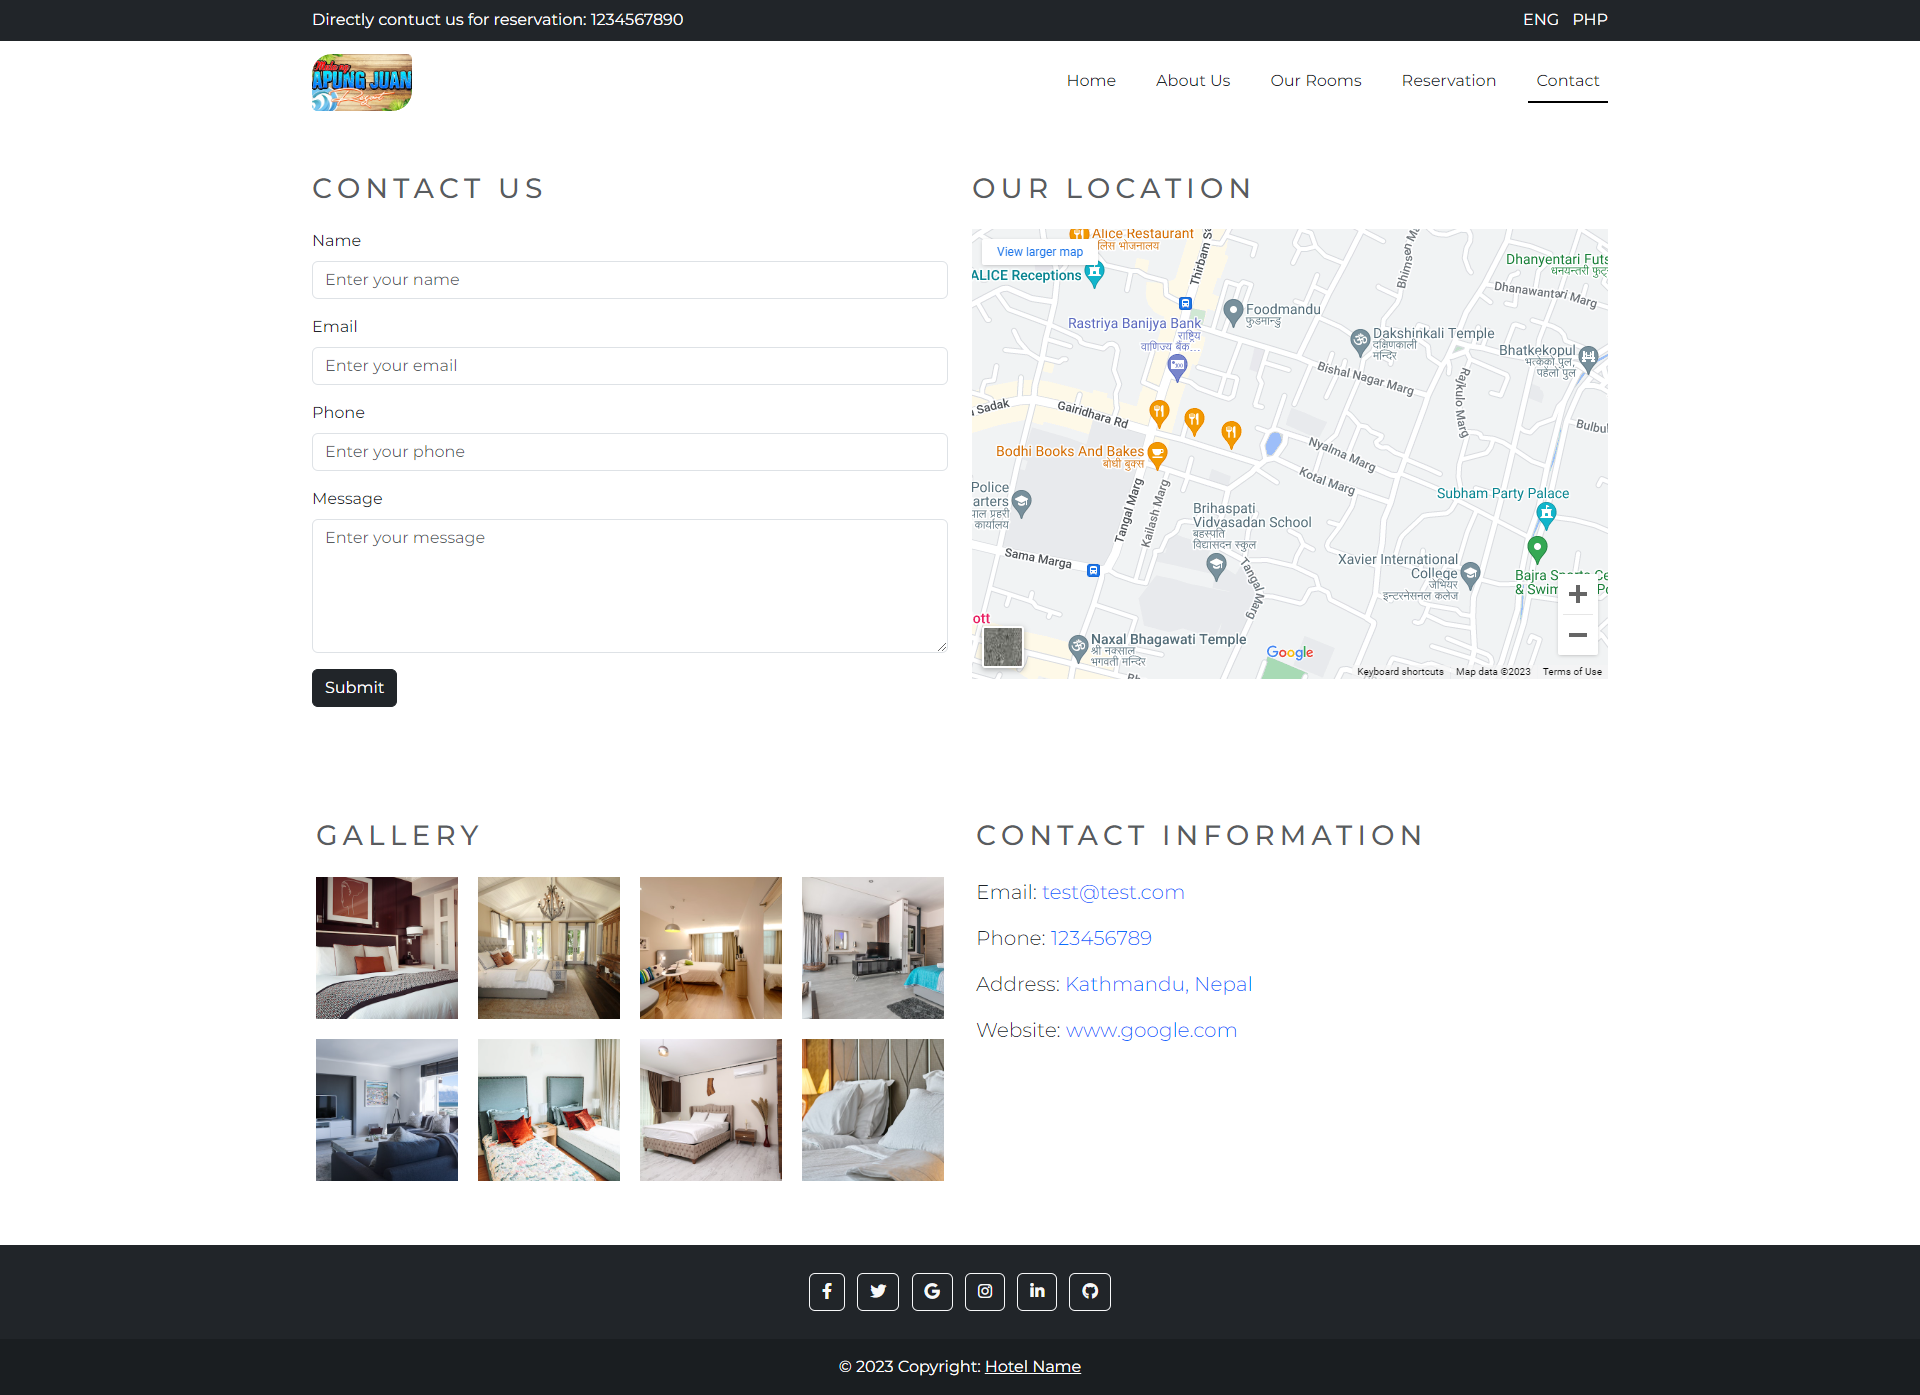Switch currency to PHP
Screen dimensions: 1920x1395
[x=1590, y=19]
